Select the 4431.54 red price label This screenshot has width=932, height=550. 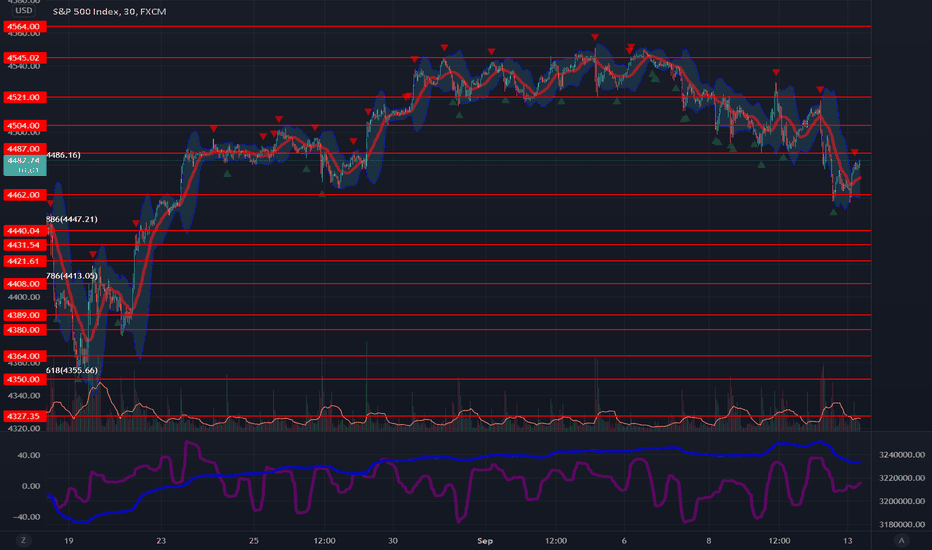(25, 245)
